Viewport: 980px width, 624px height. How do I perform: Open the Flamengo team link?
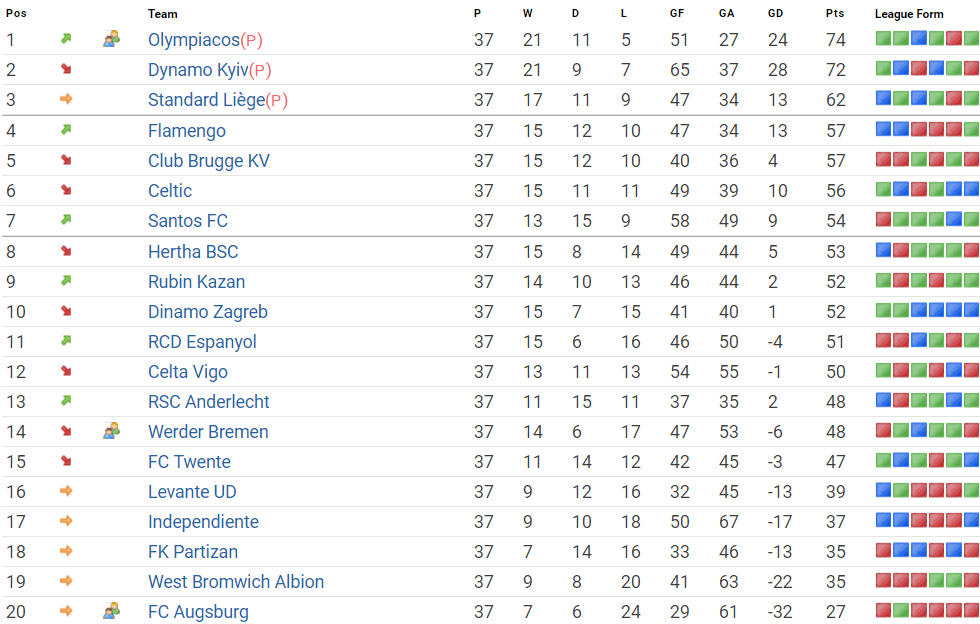[x=187, y=131]
